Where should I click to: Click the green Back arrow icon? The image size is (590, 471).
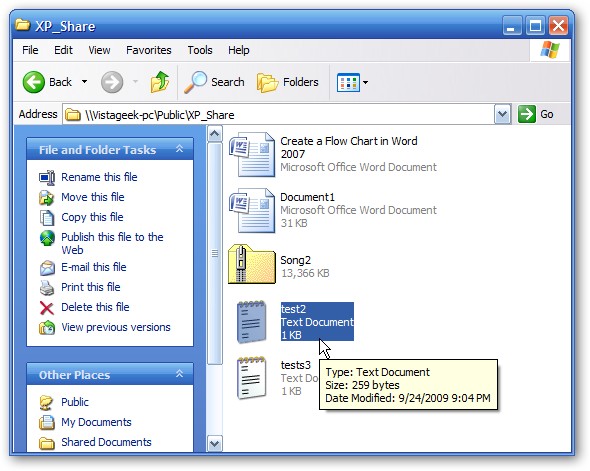33,82
